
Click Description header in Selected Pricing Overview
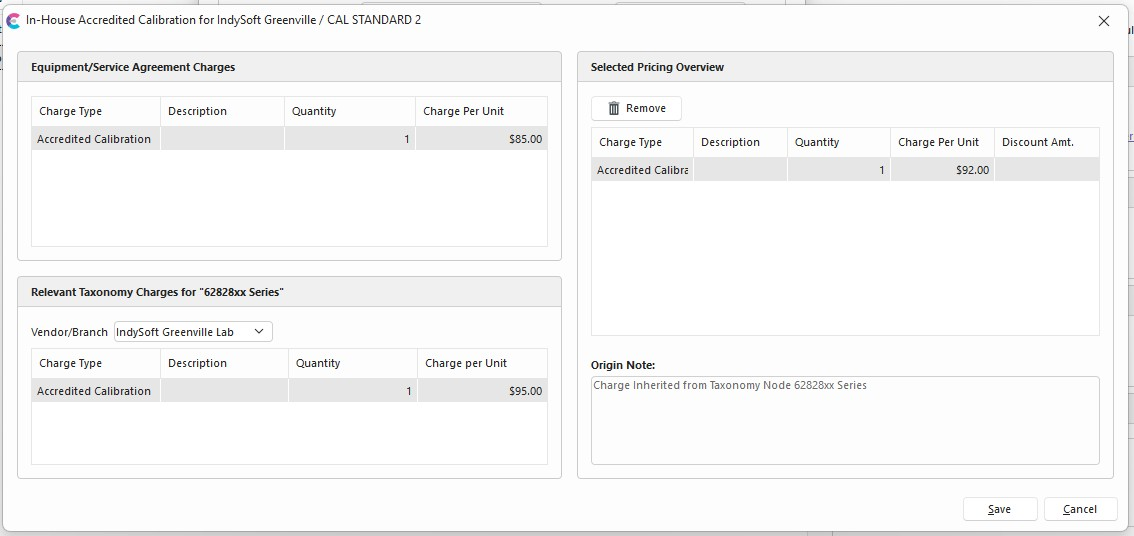740,142
